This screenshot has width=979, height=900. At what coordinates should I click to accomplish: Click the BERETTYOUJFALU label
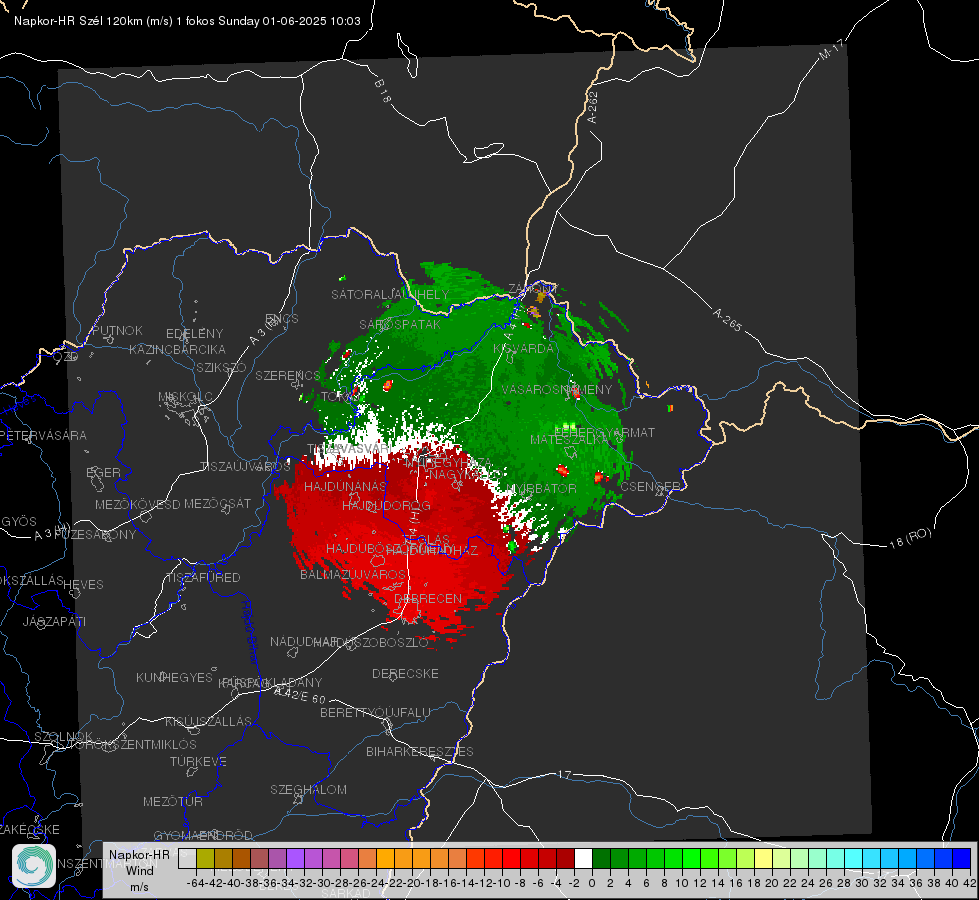pos(375,712)
